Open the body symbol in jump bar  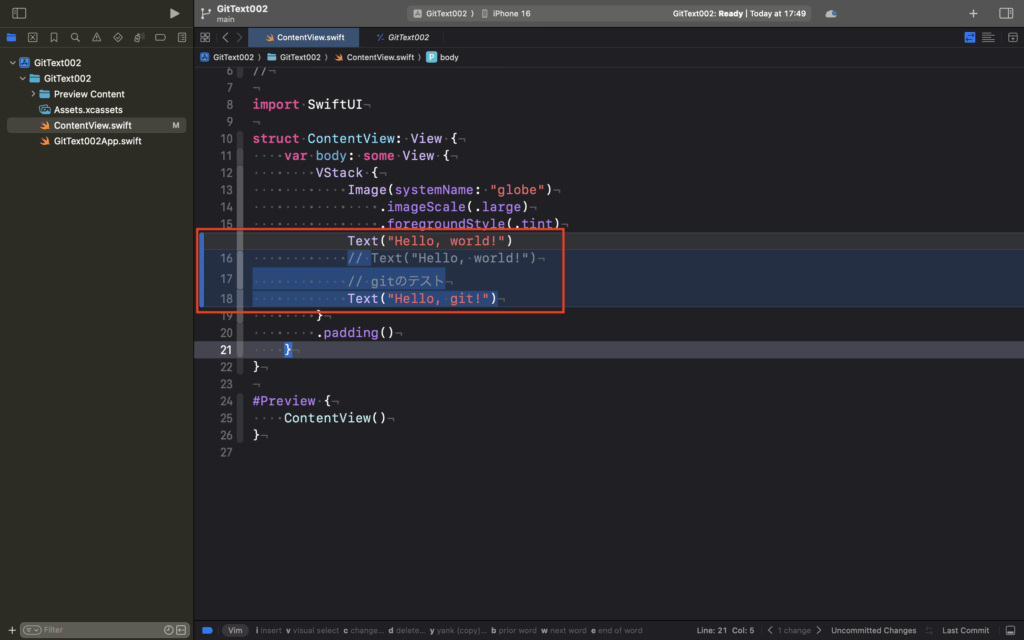tap(442, 57)
